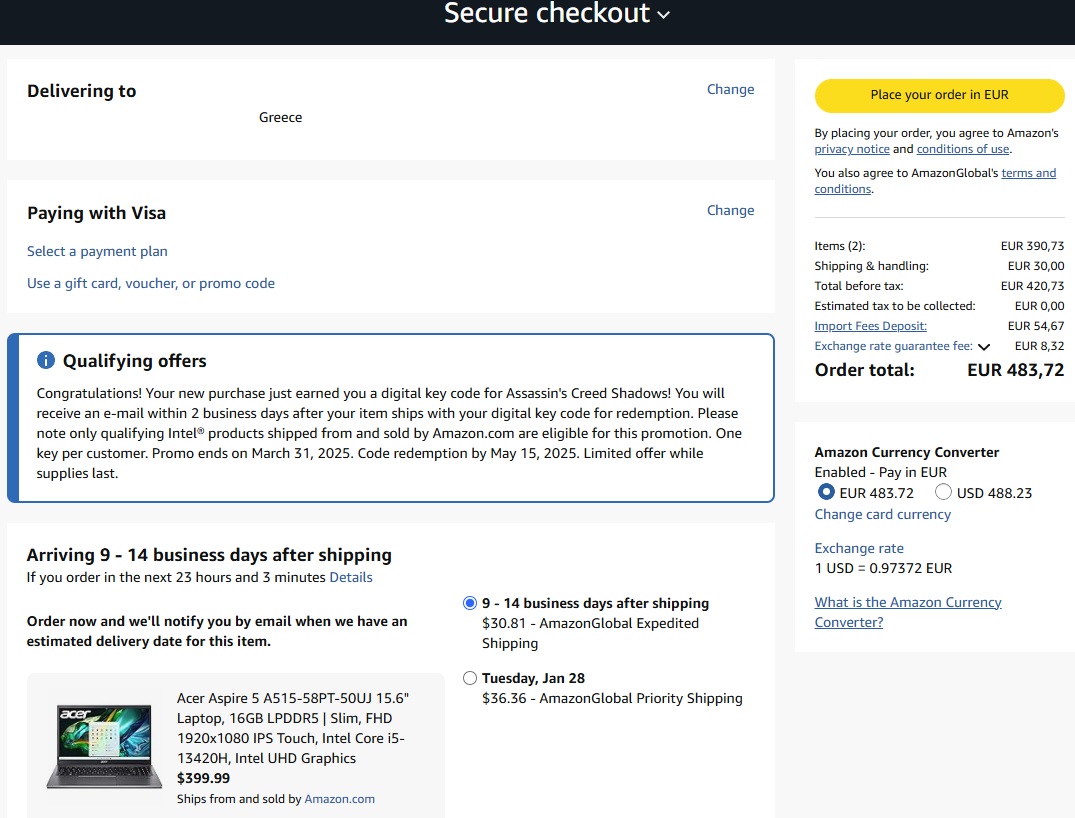
Task: Click the Acer Aspire laptop thumbnail
Action: 104,747
